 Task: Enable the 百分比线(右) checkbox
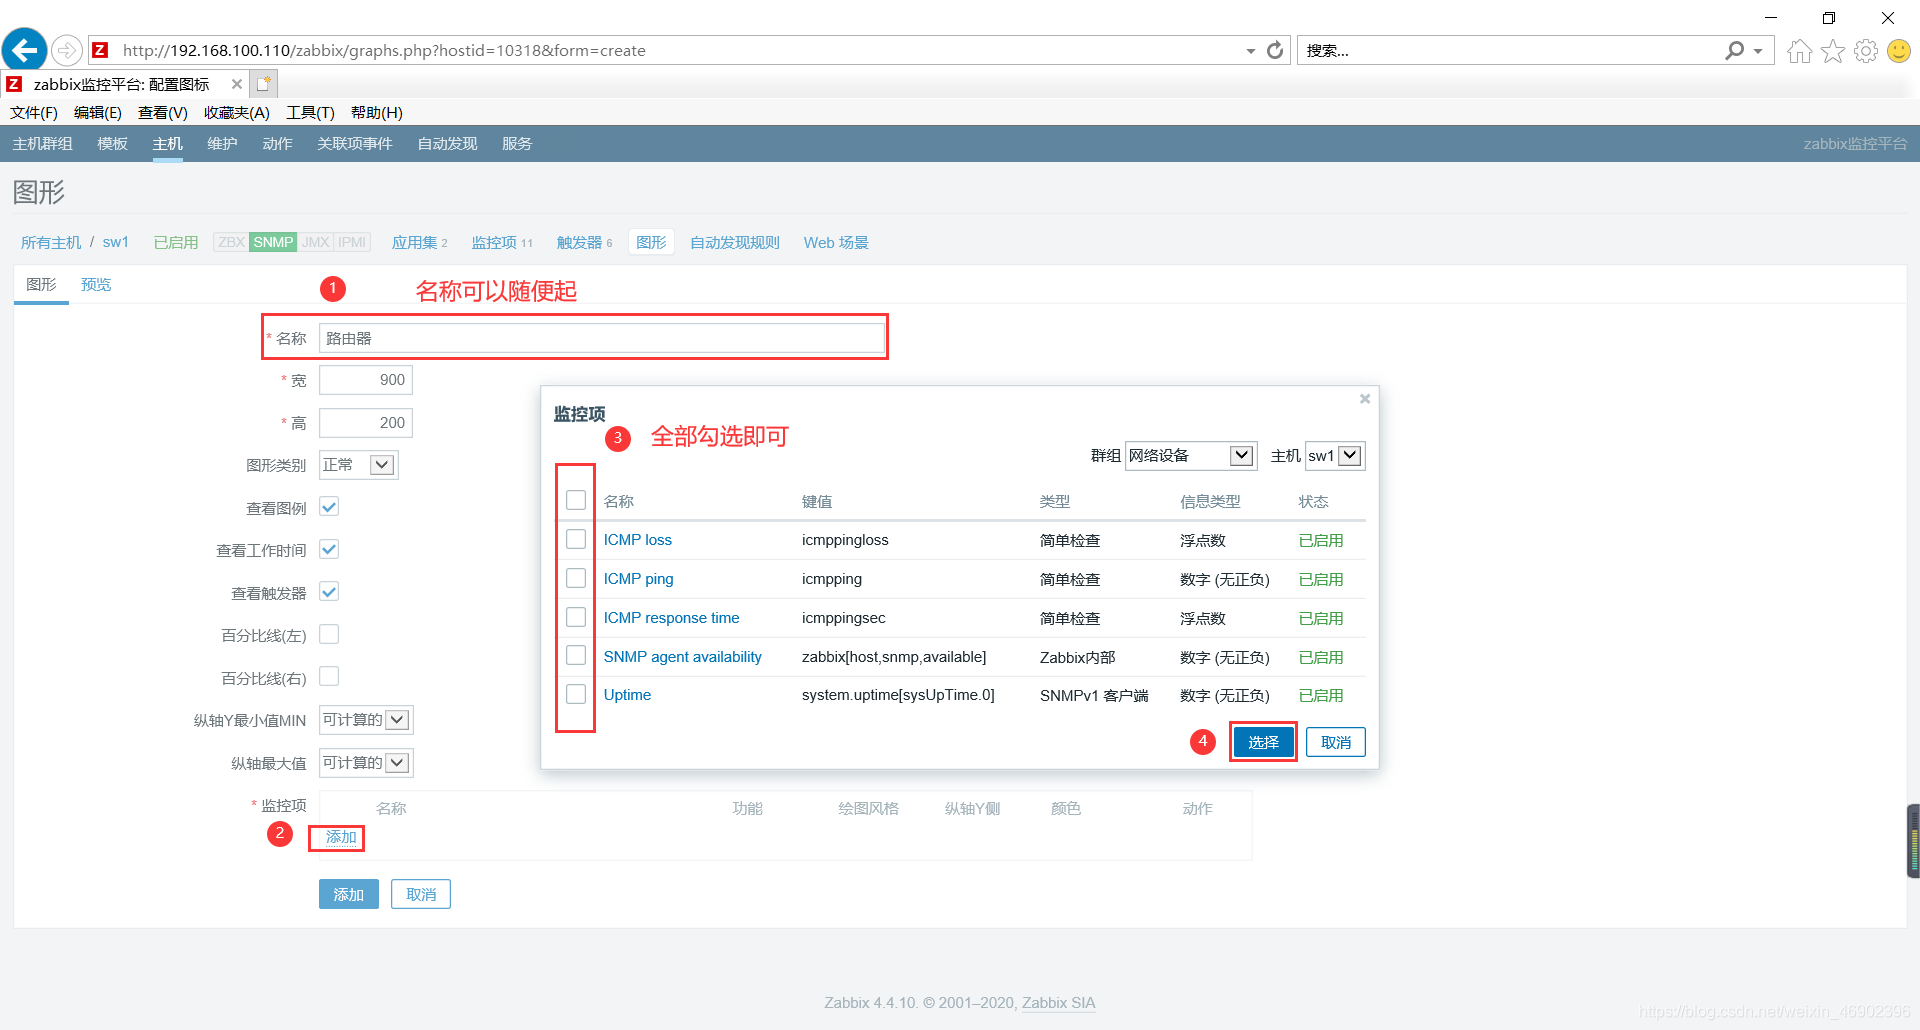(x=329, y=677)
